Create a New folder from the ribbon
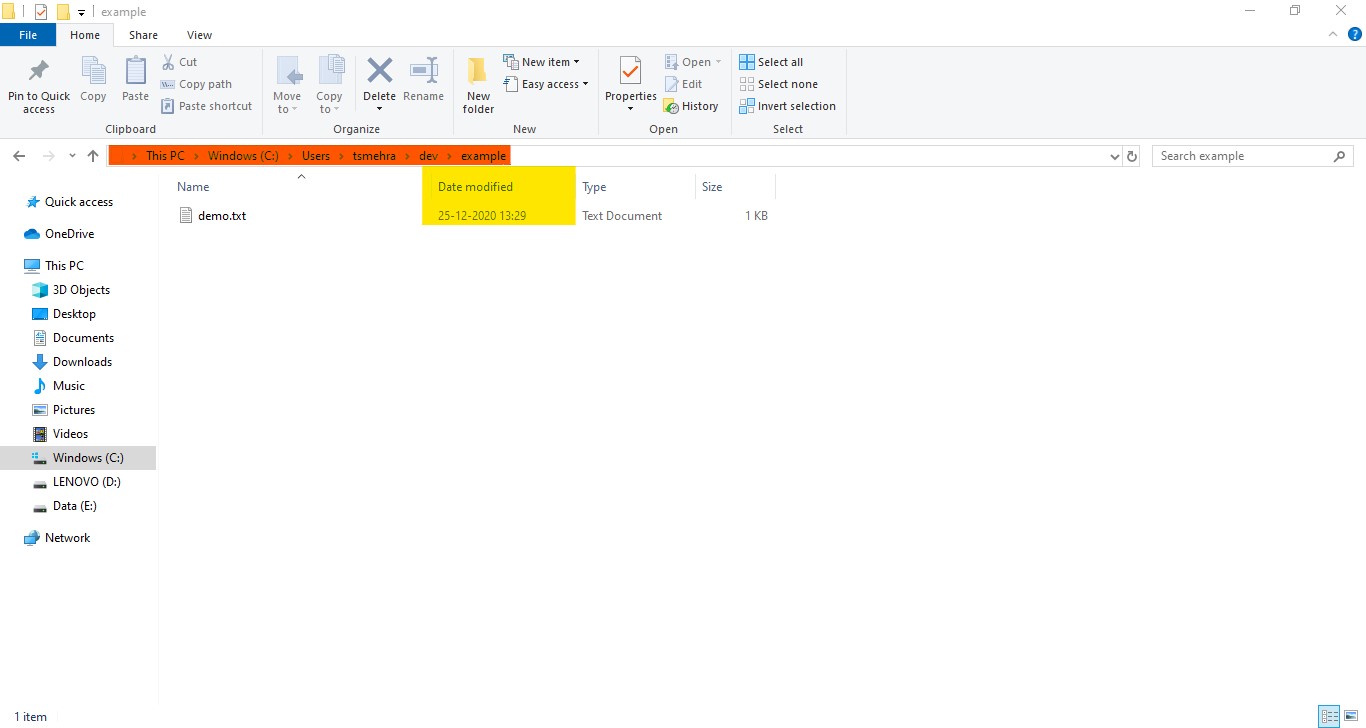 tap(478, 72)
